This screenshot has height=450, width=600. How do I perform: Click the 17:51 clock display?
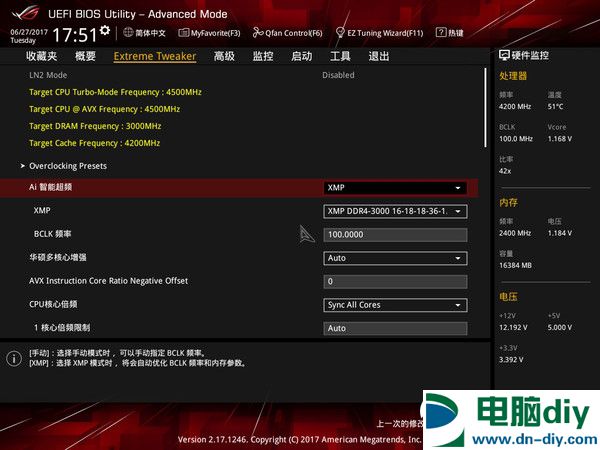pos(75,35)
